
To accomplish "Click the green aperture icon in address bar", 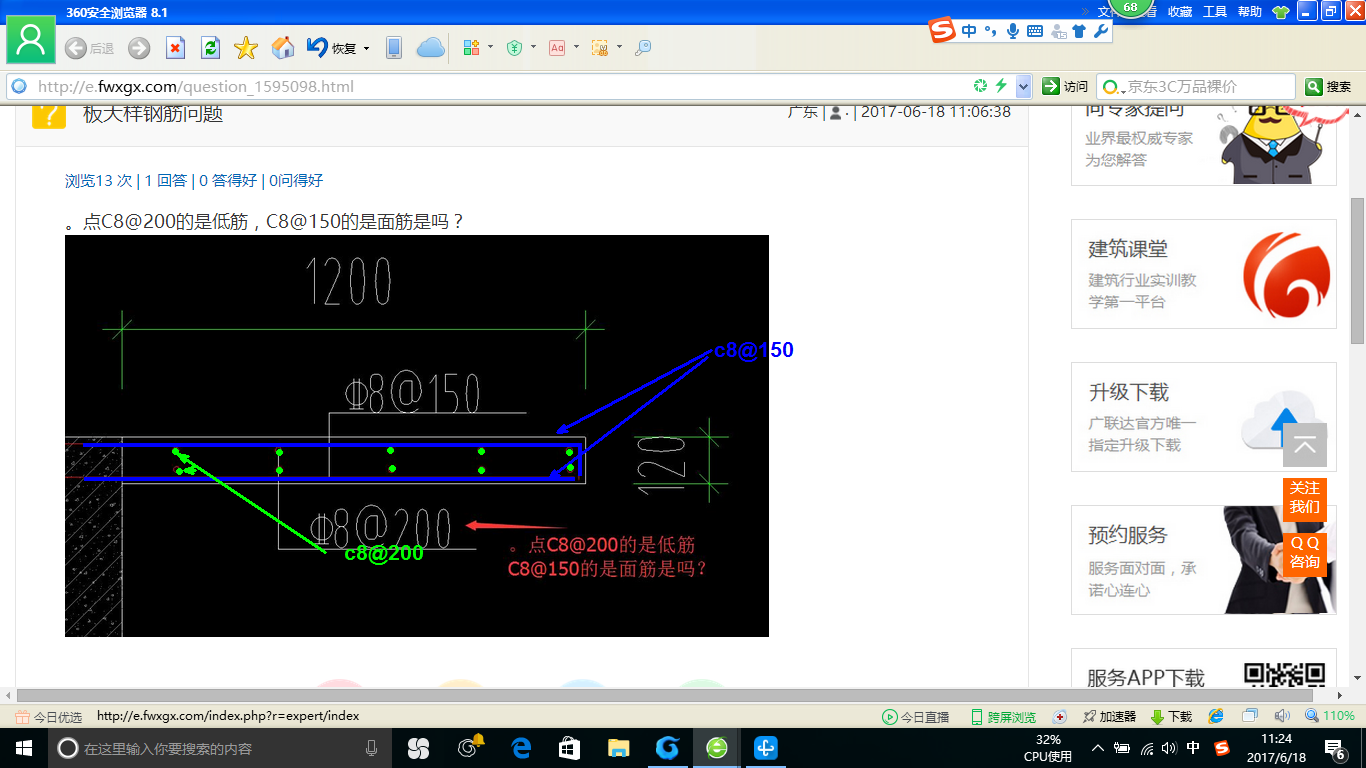I will [x=981, y=86].
